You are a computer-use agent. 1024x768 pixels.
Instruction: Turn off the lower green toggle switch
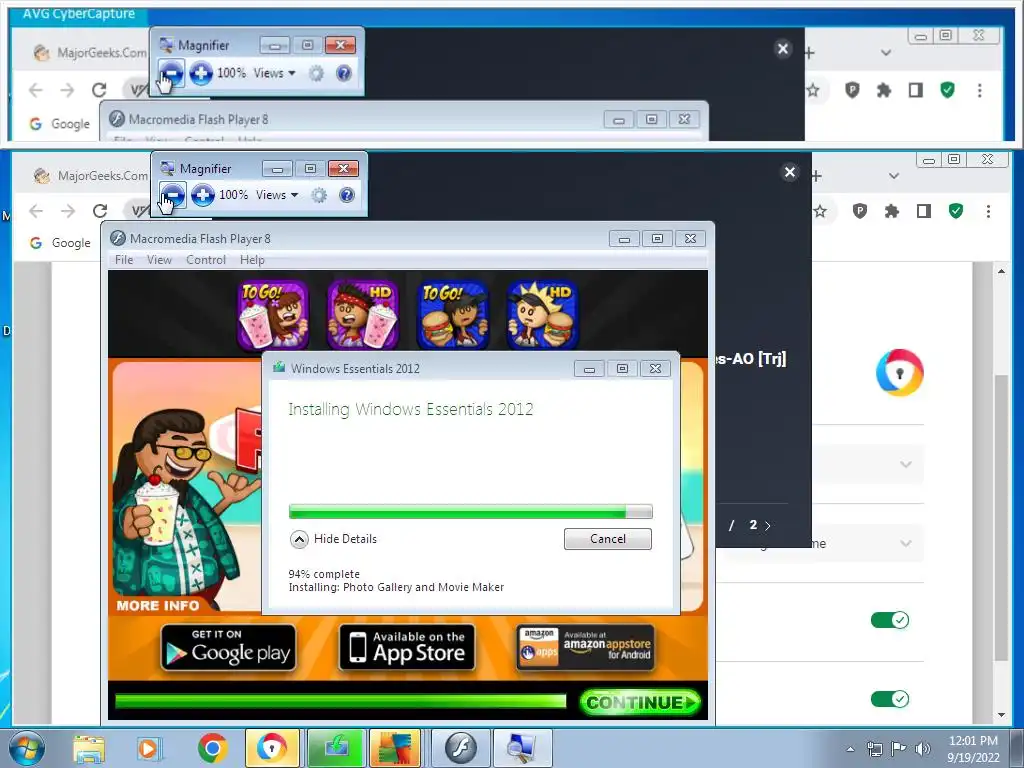pos(890,699)
